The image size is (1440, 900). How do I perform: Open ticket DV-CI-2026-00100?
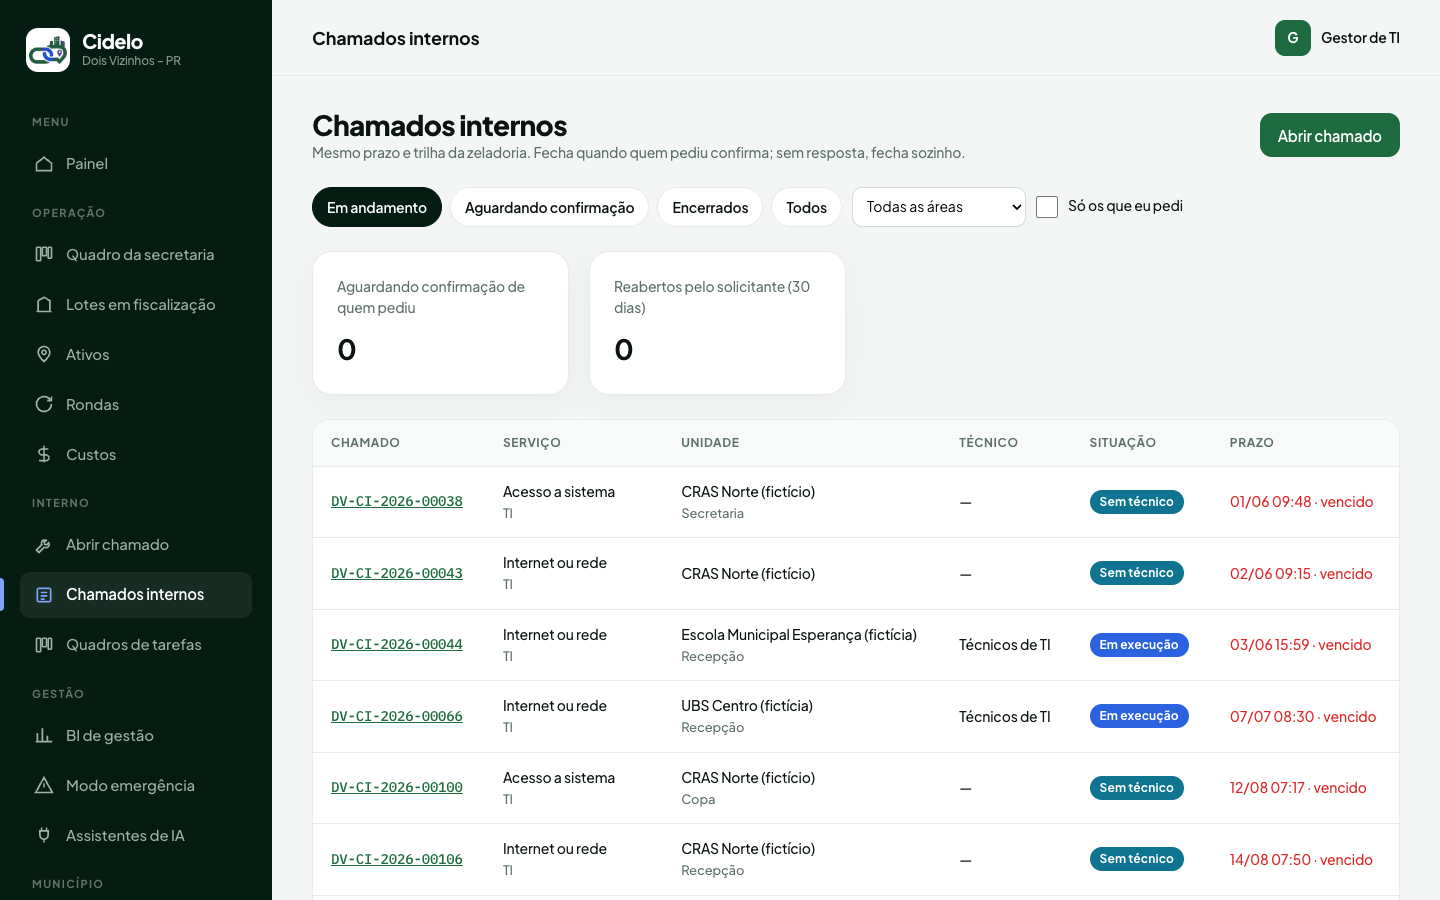[397, 788]
